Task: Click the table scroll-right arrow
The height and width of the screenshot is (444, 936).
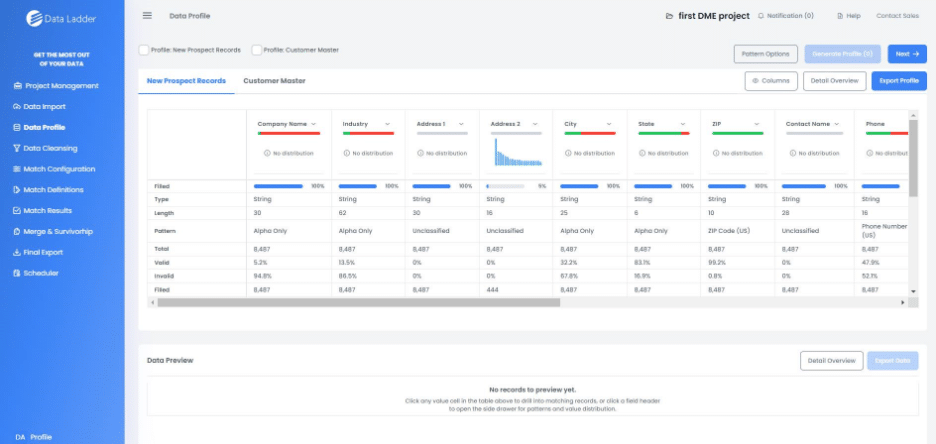Action: click(x=903, y=303)
